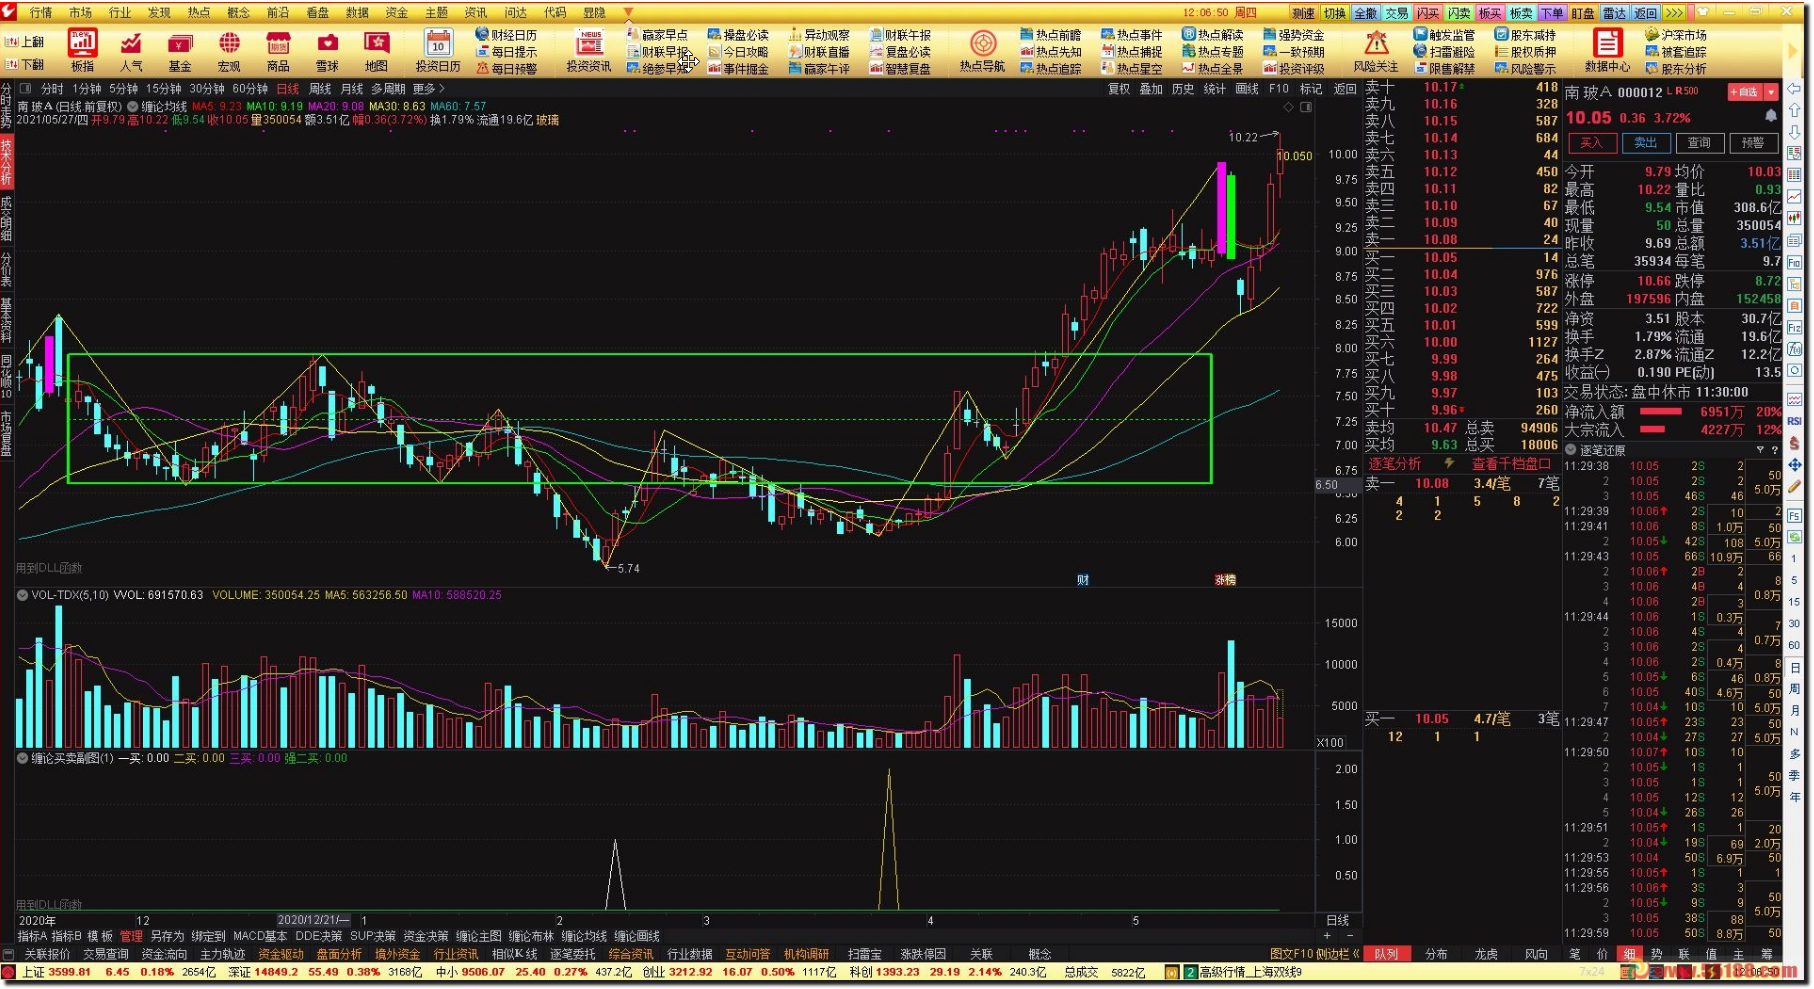Toggle 缠论均线 indicator round button
The height and width of the screenshot is (989, 1814).
132,106
